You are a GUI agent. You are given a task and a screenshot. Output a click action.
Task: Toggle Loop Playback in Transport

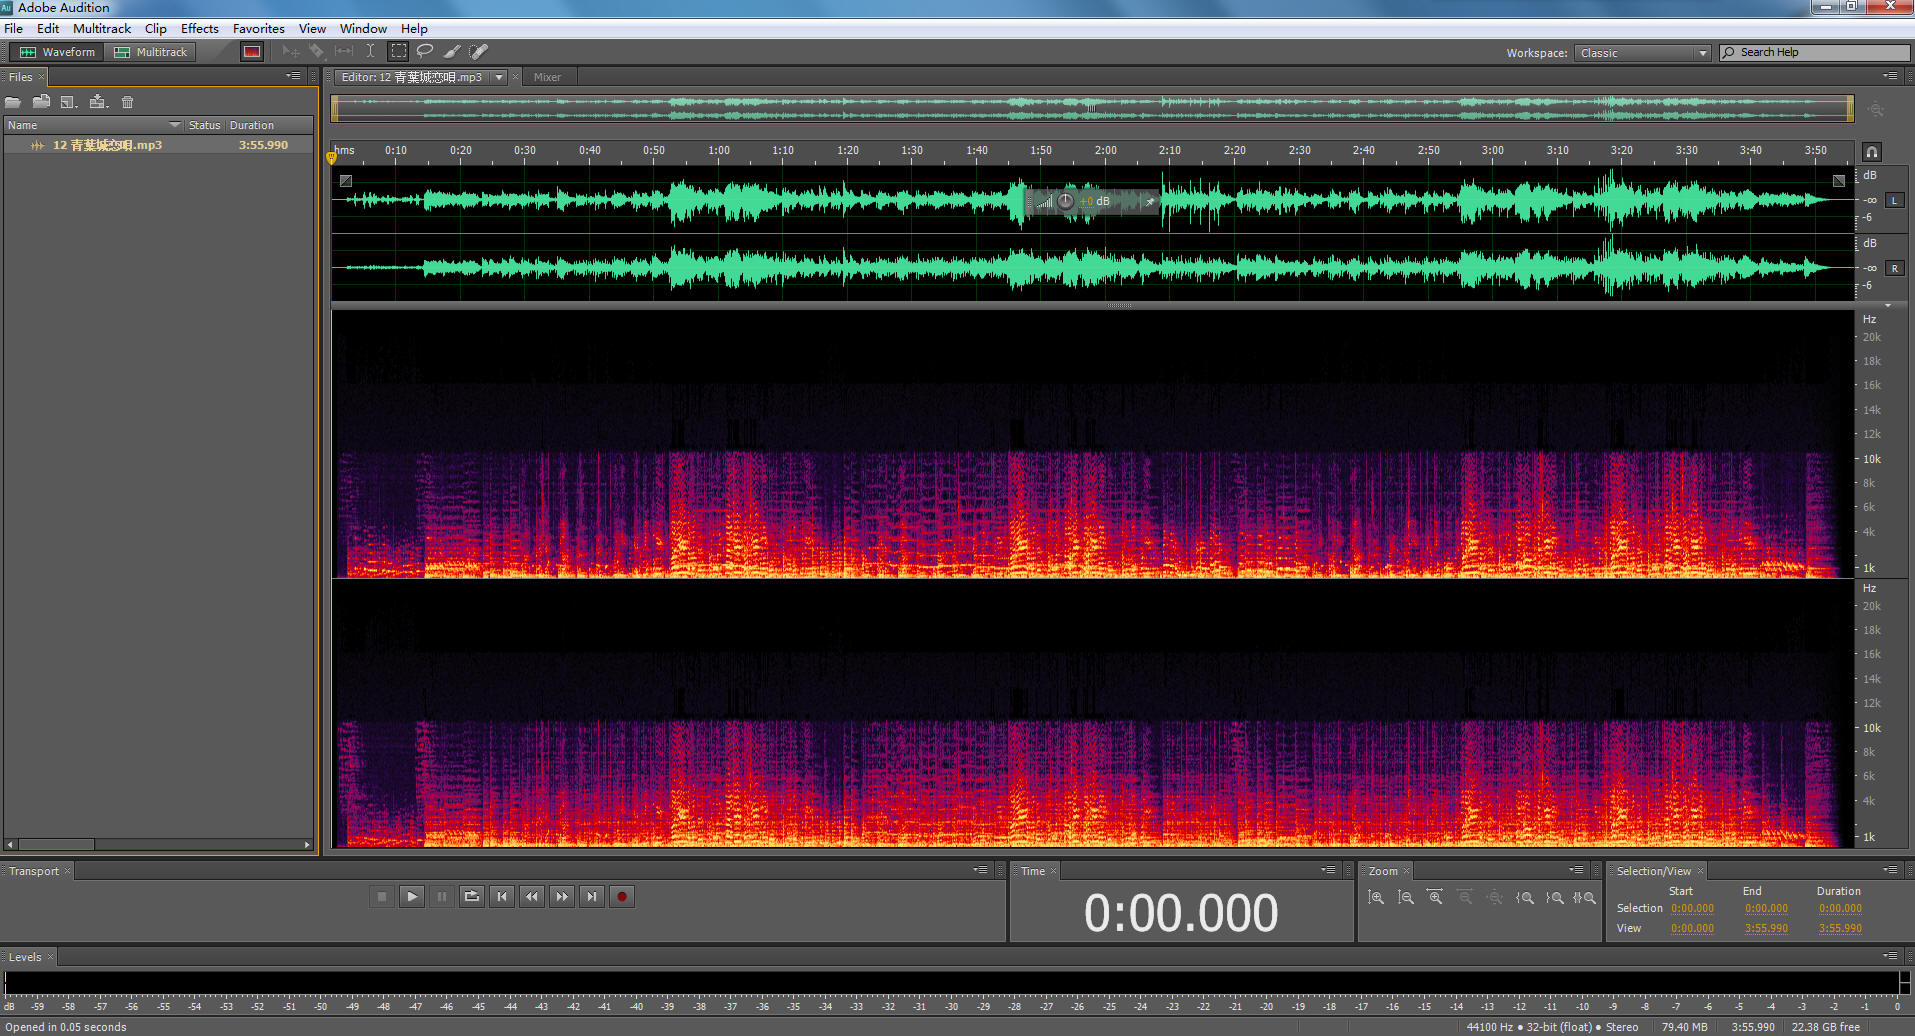[472, 897]
